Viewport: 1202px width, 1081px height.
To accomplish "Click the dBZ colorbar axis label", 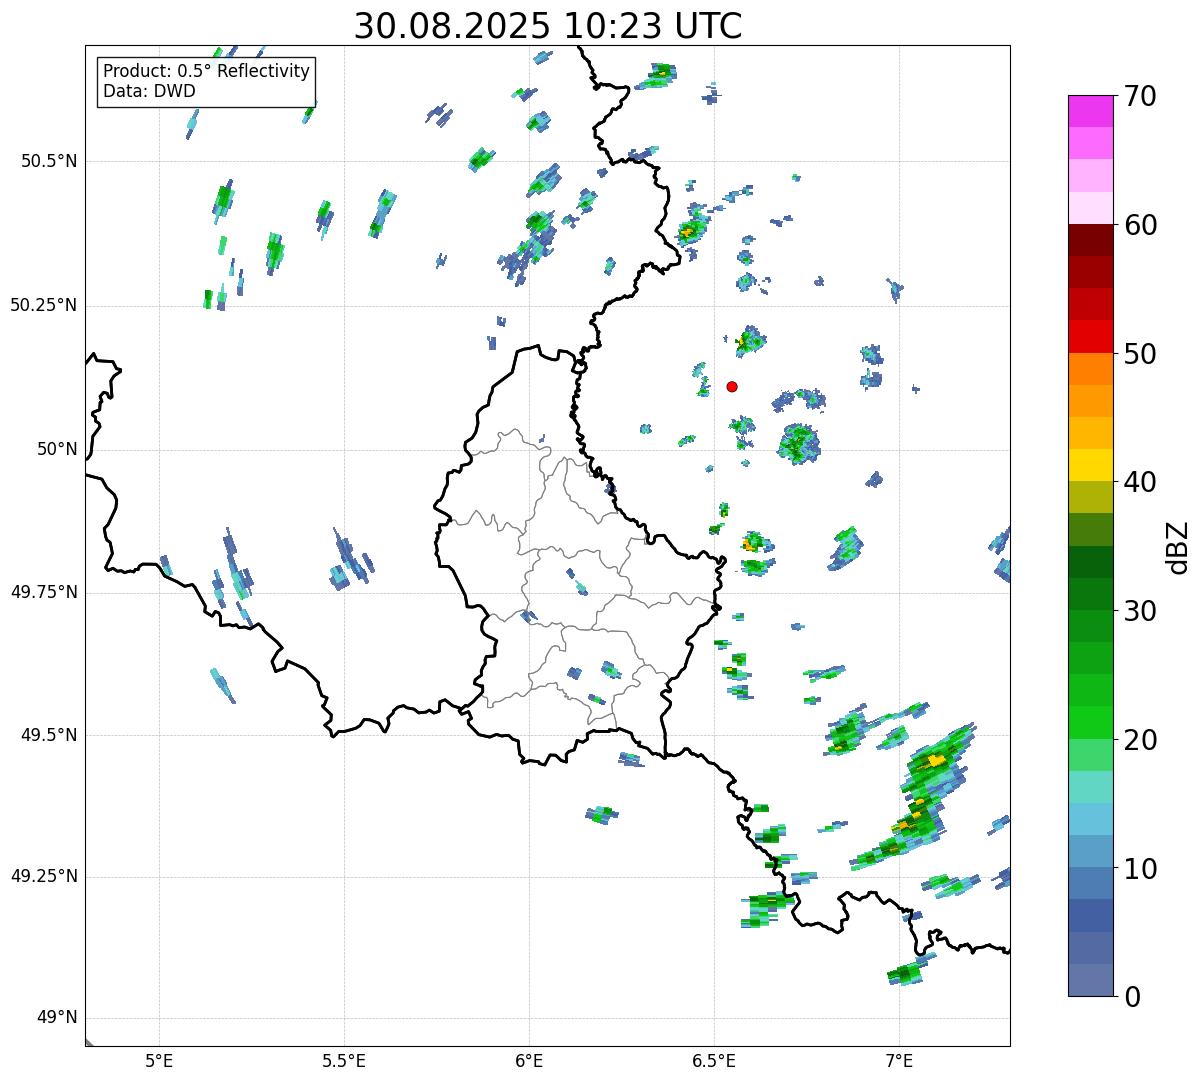I will click(1180, 547).
